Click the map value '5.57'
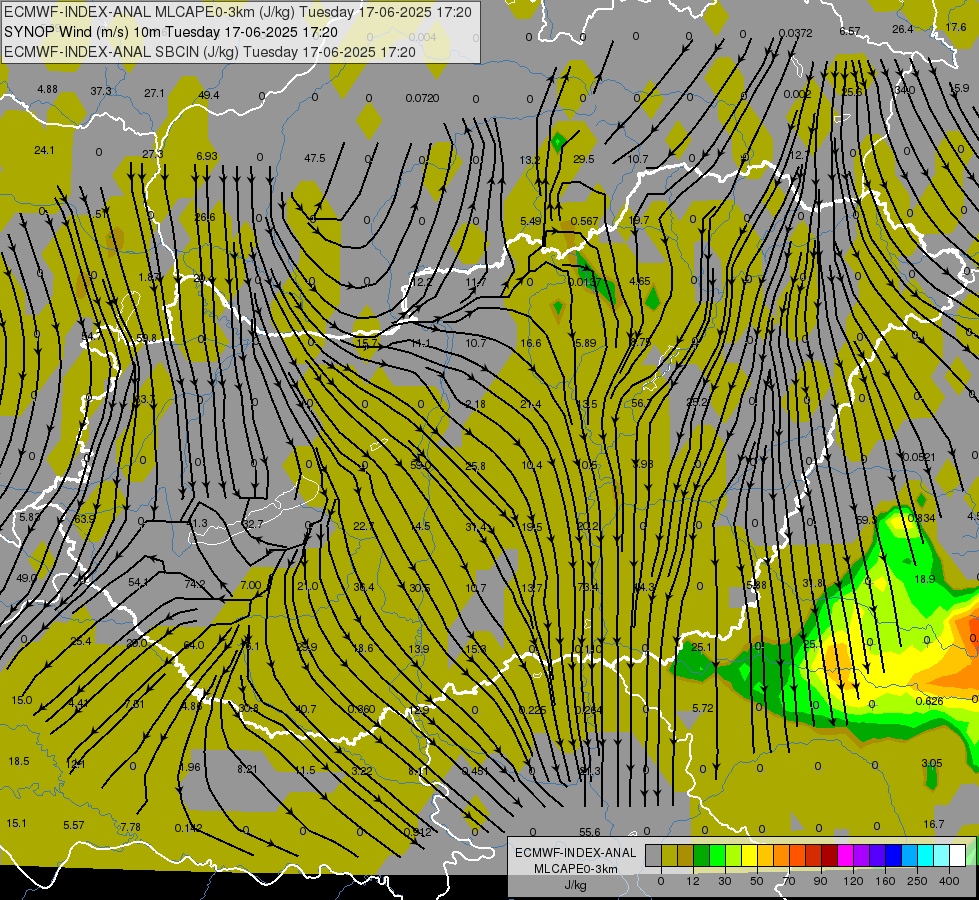This screenshot has width=979, height=900. pos(74,826)
